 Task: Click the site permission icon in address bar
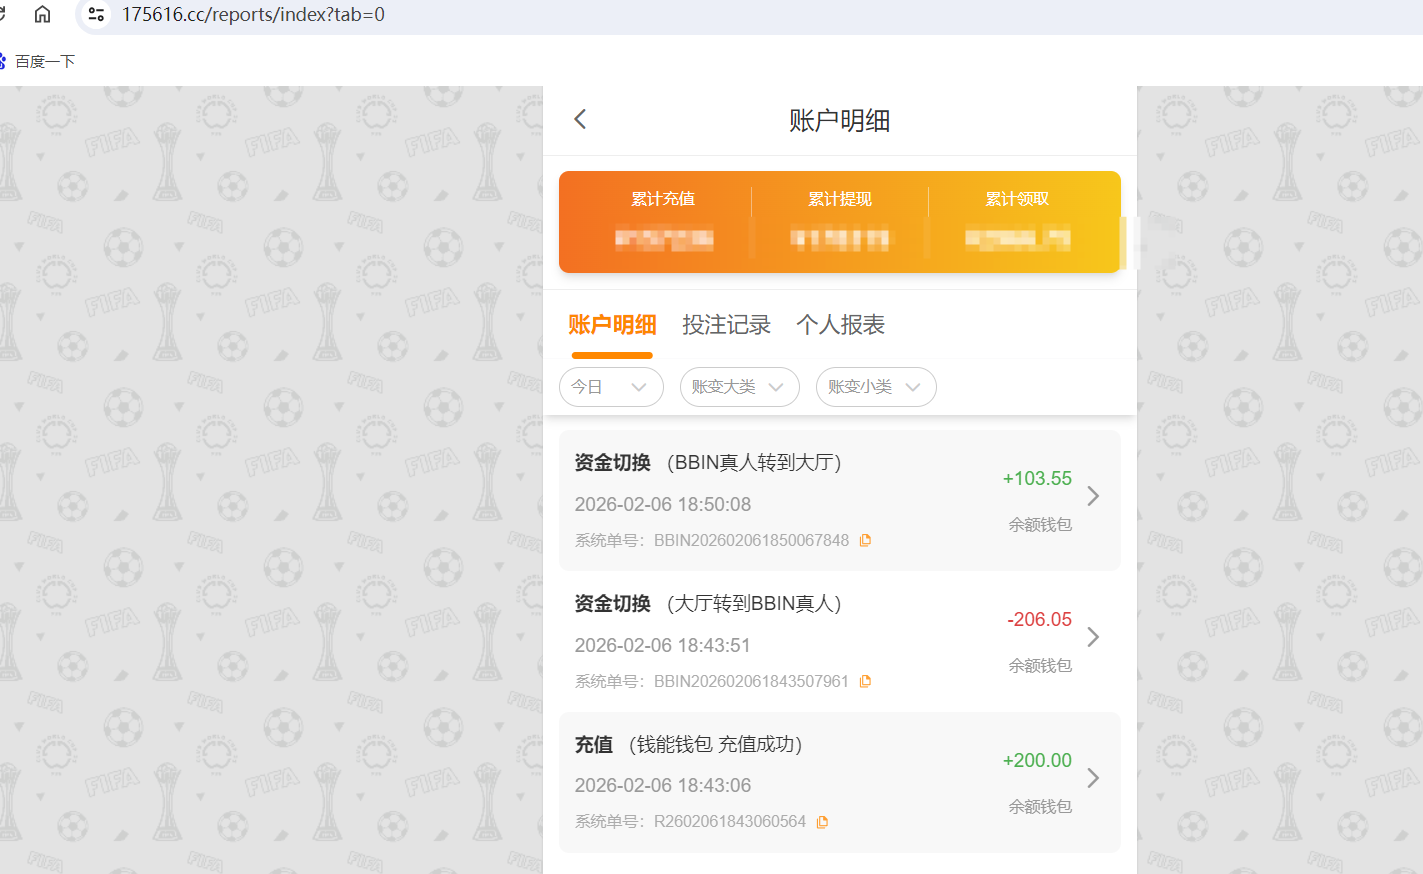pos(96,15)
